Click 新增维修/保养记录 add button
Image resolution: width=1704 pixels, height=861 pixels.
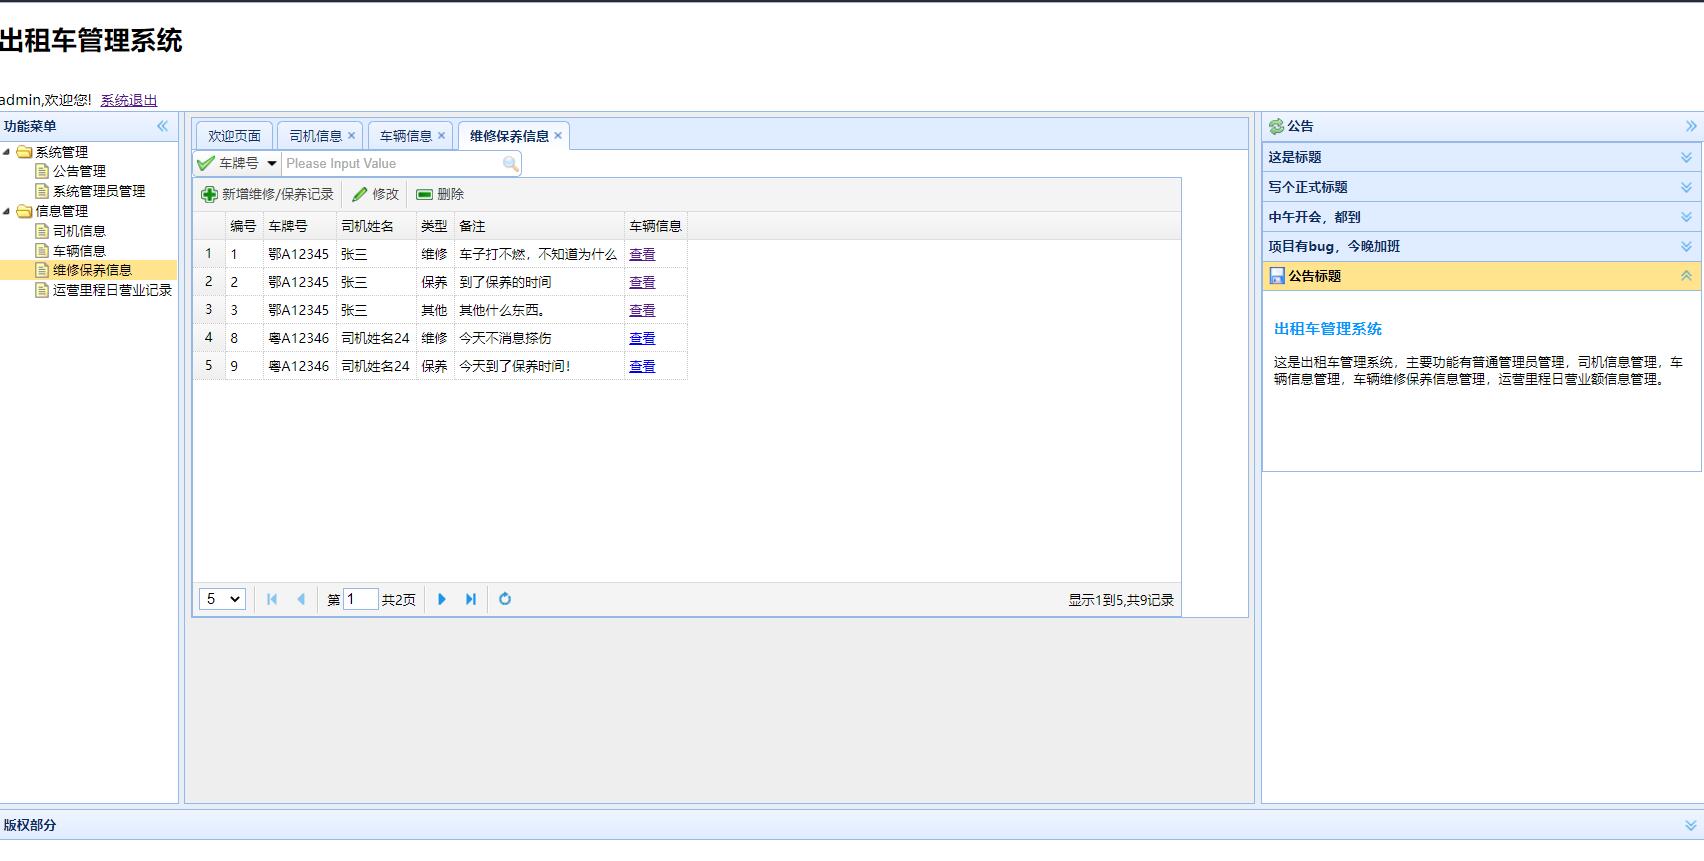click(268, 194)
